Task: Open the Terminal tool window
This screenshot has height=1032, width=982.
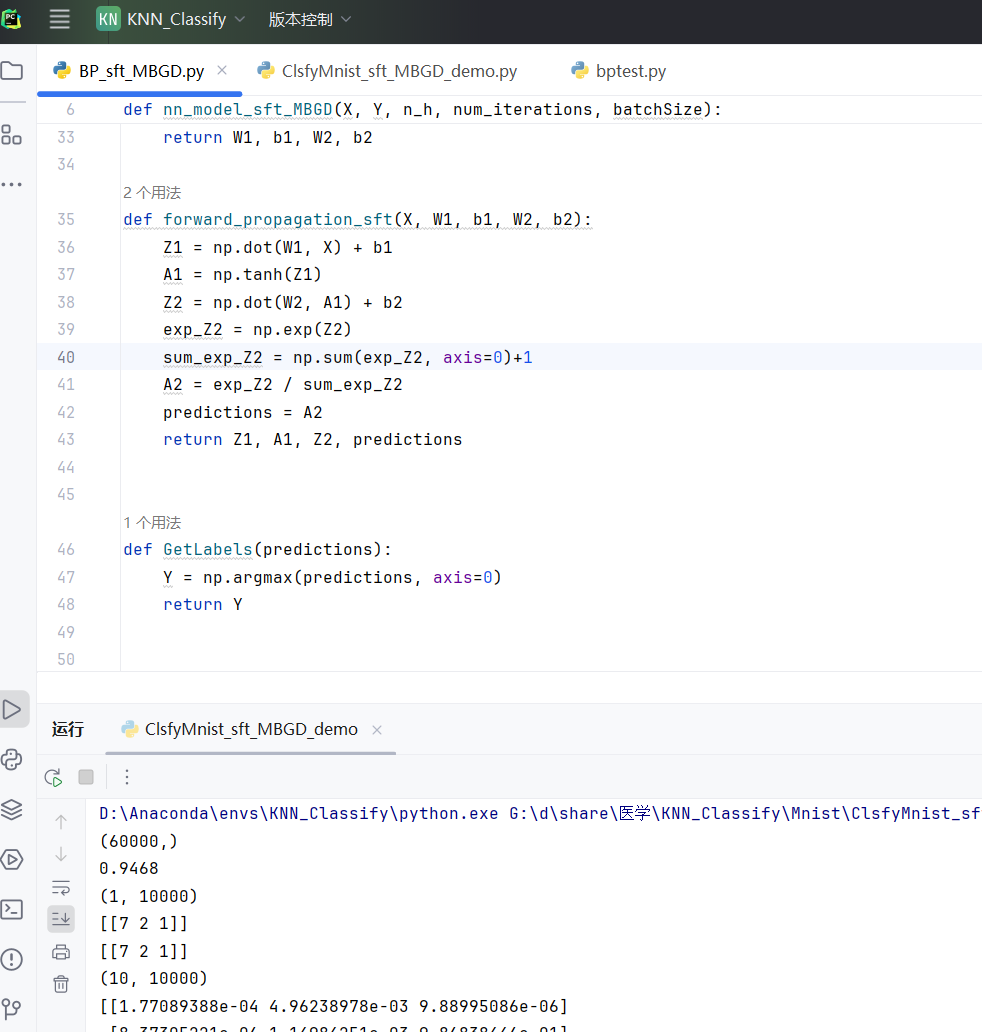Action: point(12,909)
